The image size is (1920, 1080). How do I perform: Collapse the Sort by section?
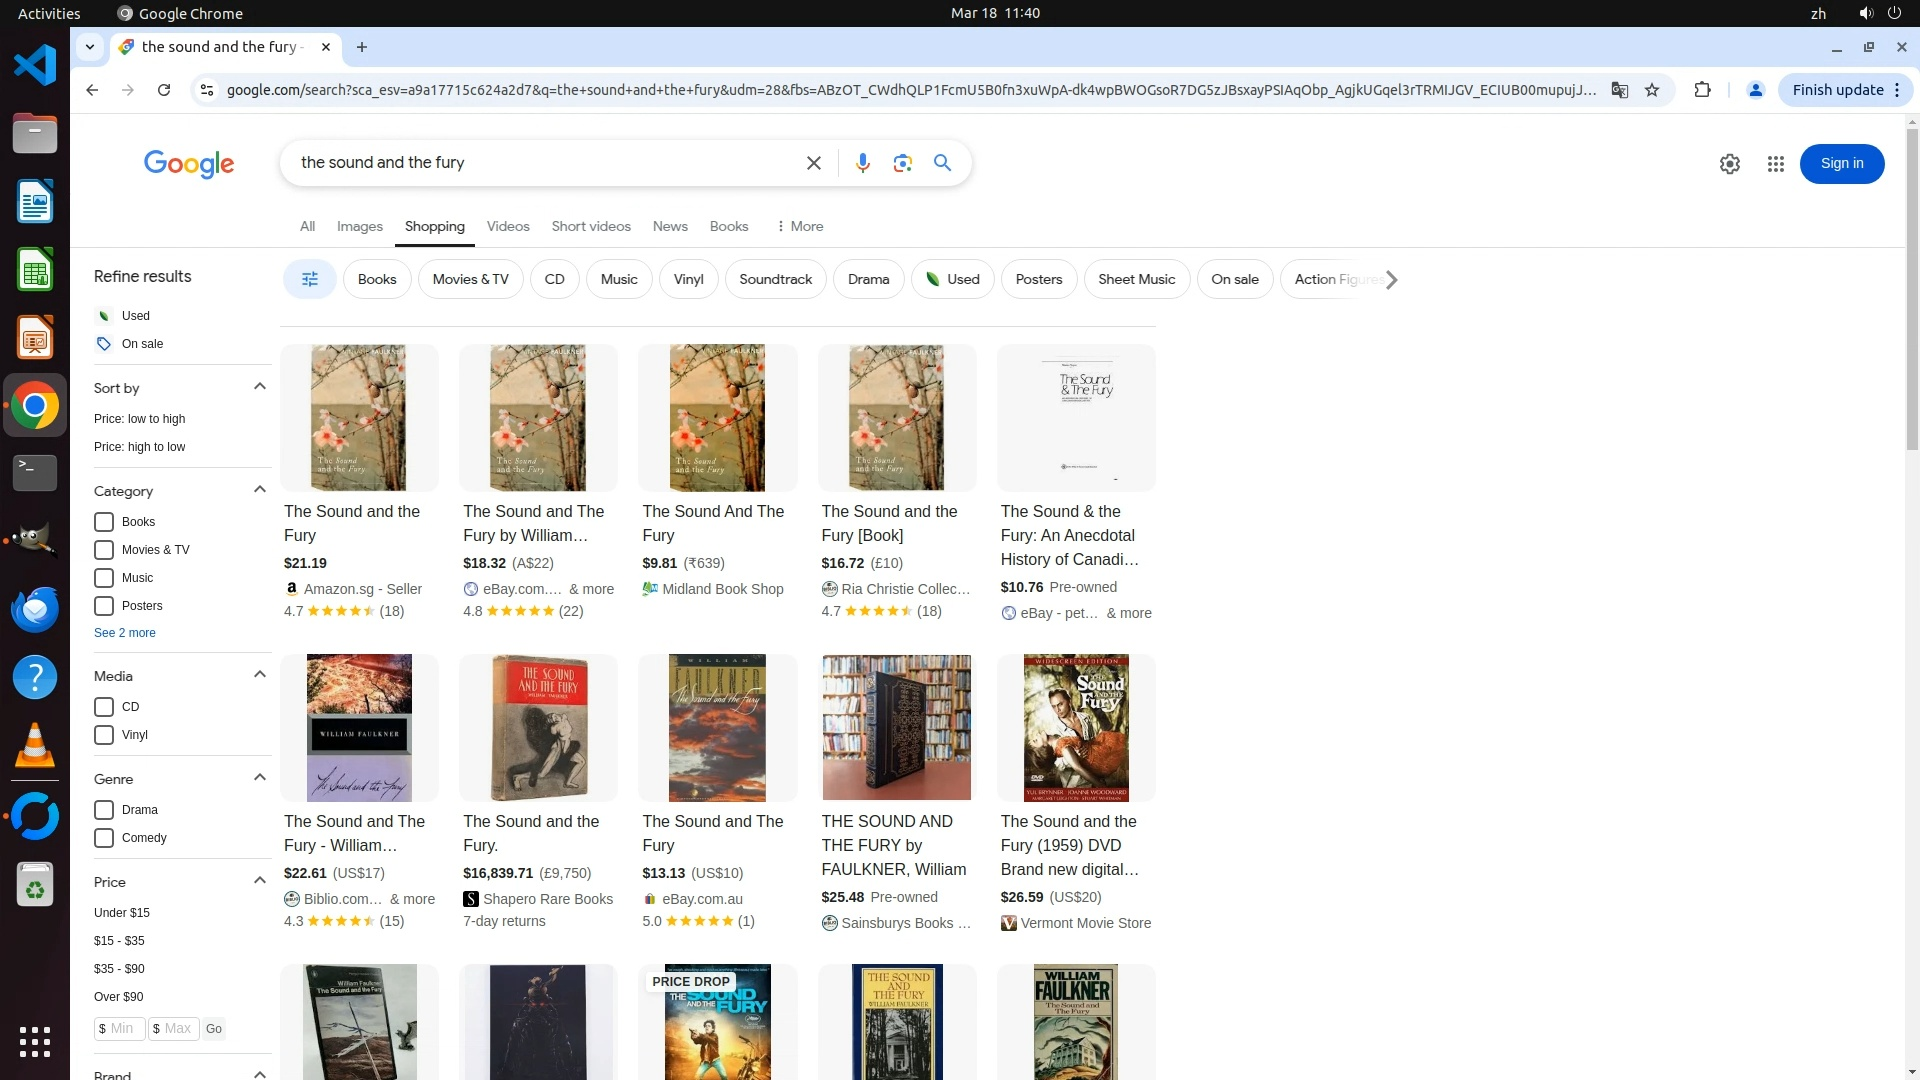click(x=260, y=387)
